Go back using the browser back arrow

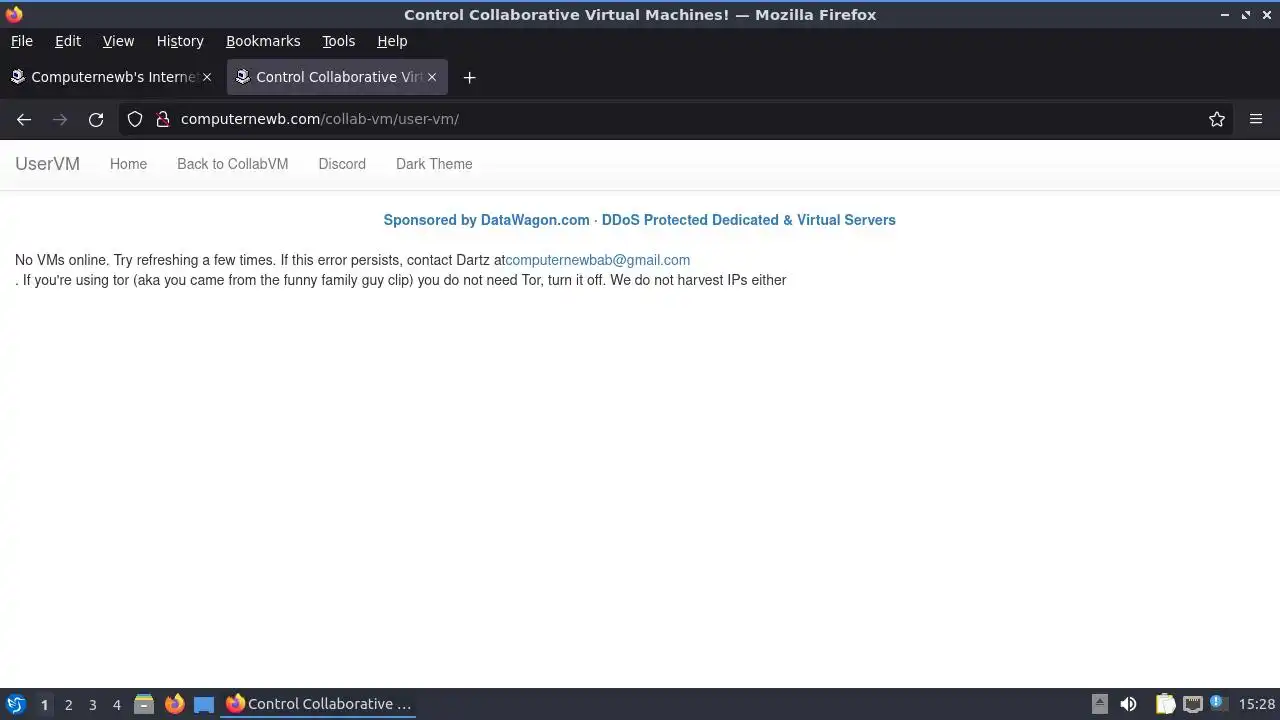click(24, 119)
